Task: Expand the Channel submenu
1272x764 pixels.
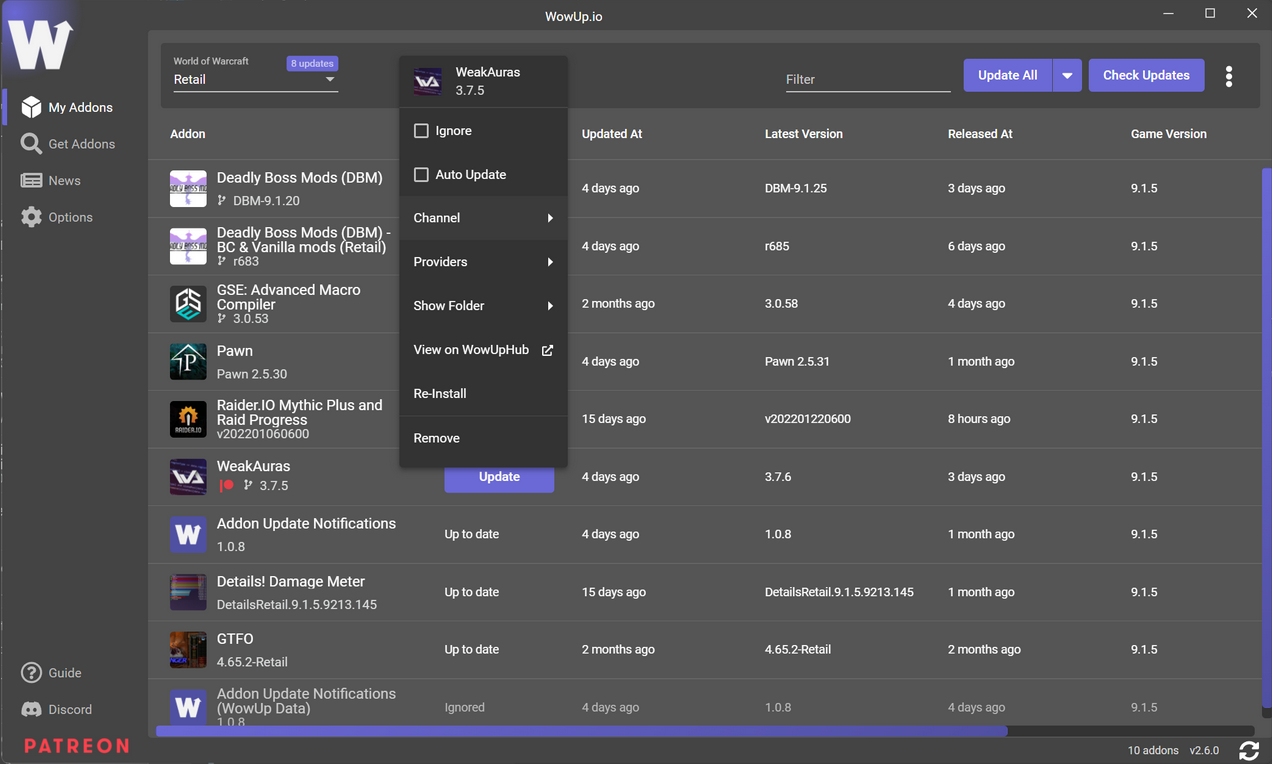Action: point(483,218)
